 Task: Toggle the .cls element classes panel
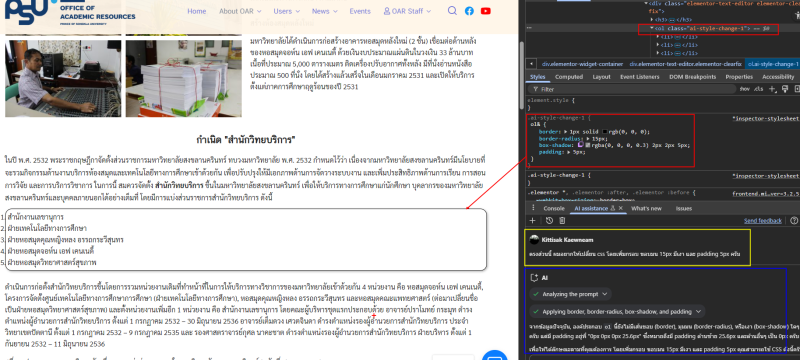(x=759, y=89)
